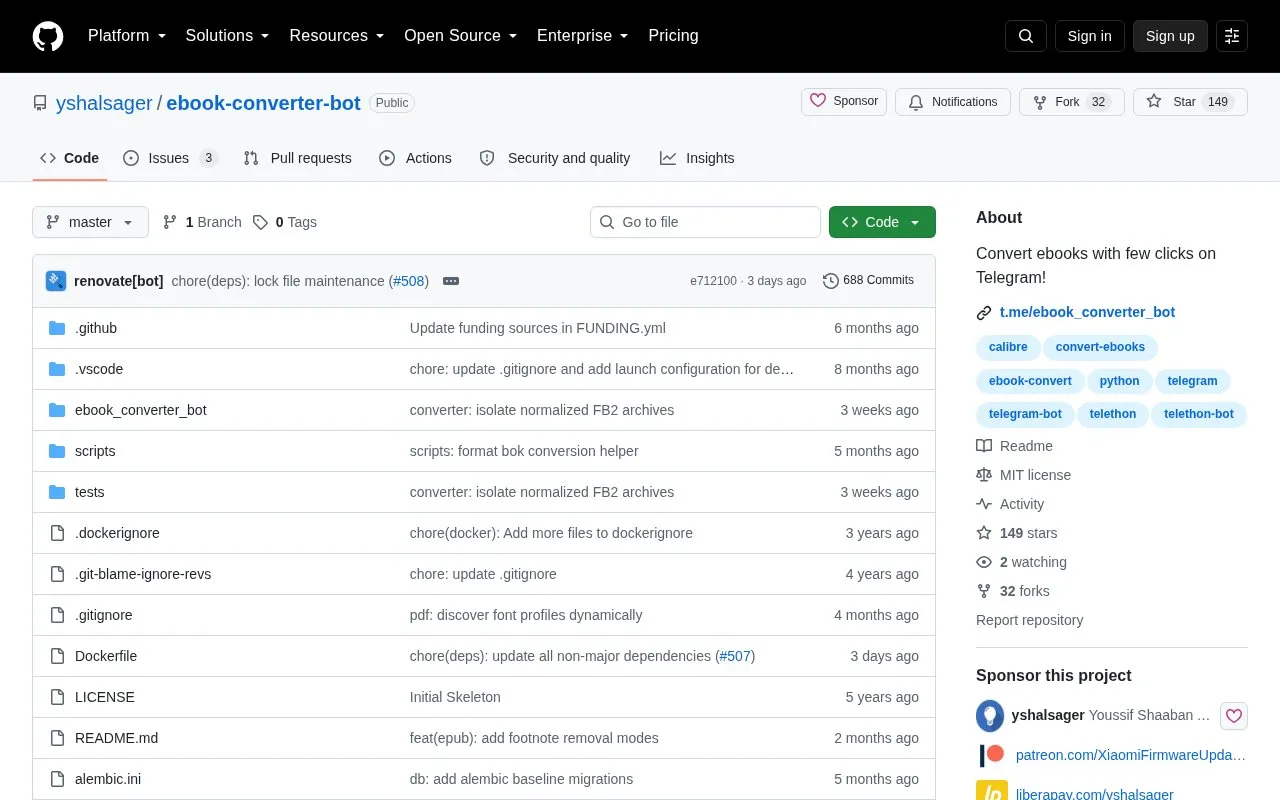The height and width of the screenshot is (800, 1280).
Task: Expand the Enterprise menu
Action: coord(583,36)
